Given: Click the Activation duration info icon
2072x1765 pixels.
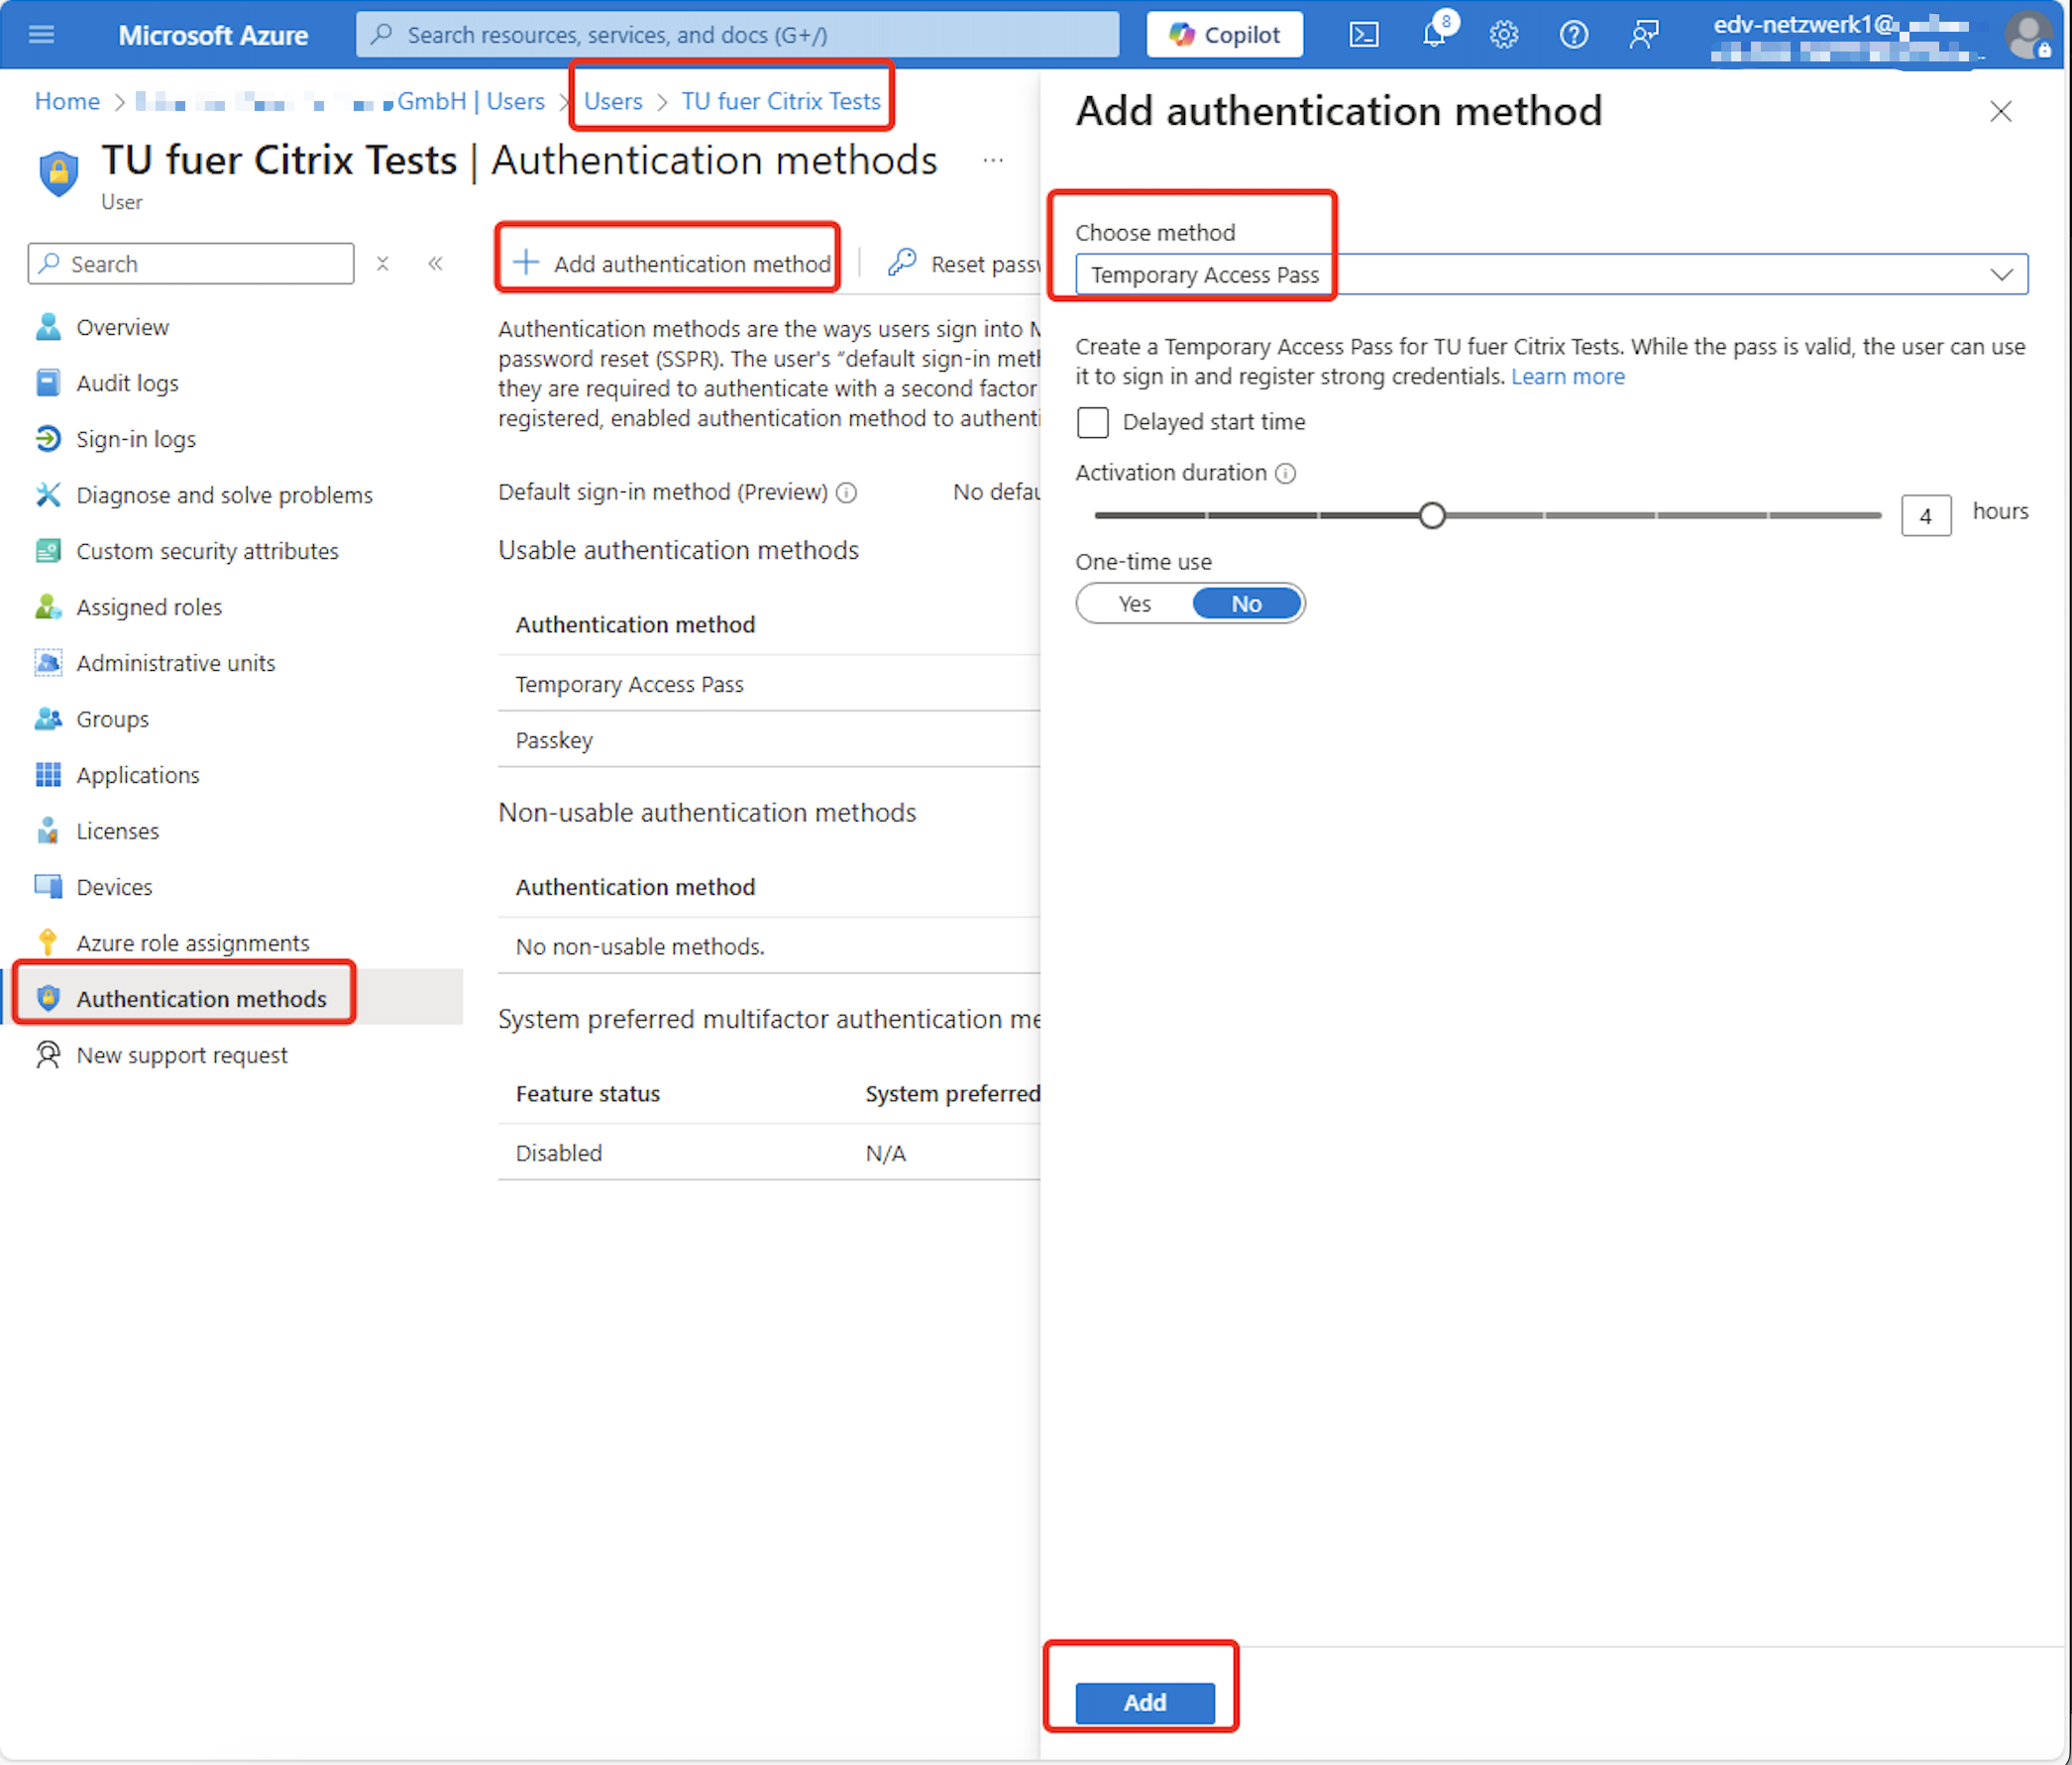Looking at the screenshot, I should (x=1286, y=474).
